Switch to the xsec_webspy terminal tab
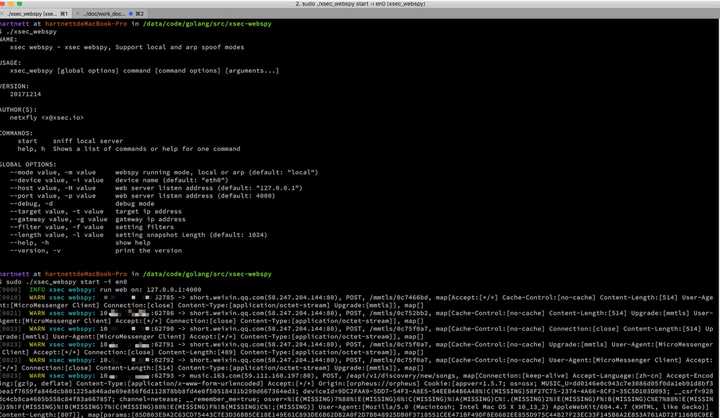 pyautogui.click(x=36, y=14)
